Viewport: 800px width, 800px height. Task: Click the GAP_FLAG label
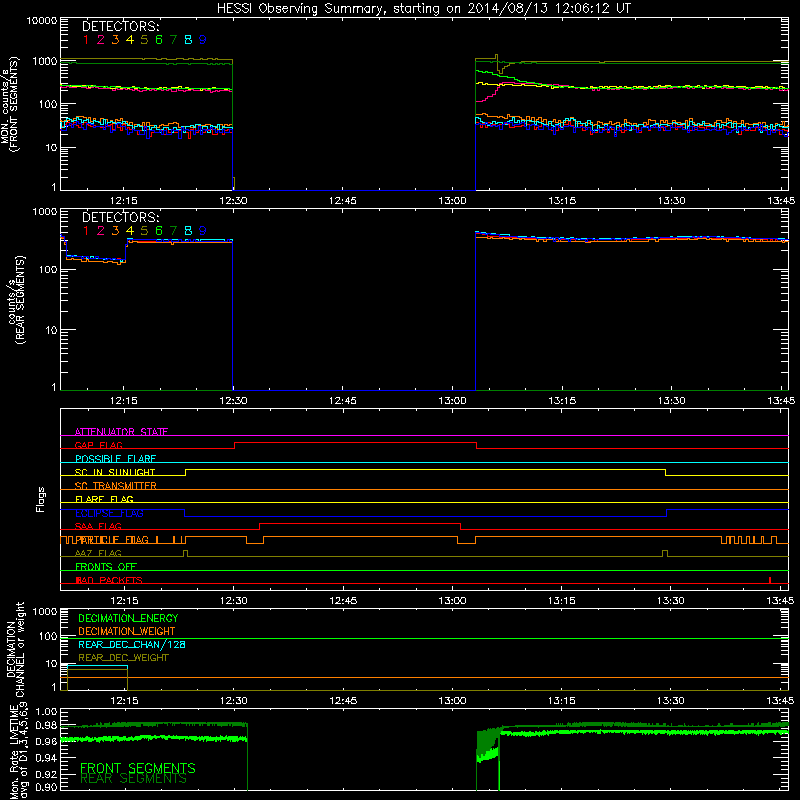pos(98,445)
